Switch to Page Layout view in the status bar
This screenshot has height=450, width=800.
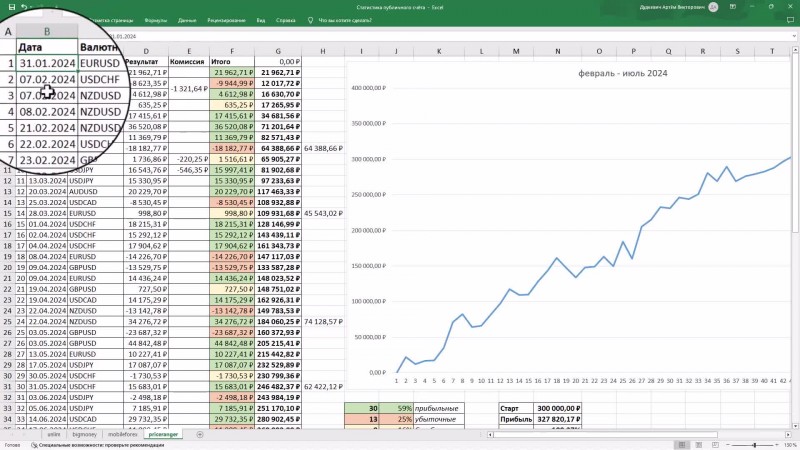click(x=699, y=445)
